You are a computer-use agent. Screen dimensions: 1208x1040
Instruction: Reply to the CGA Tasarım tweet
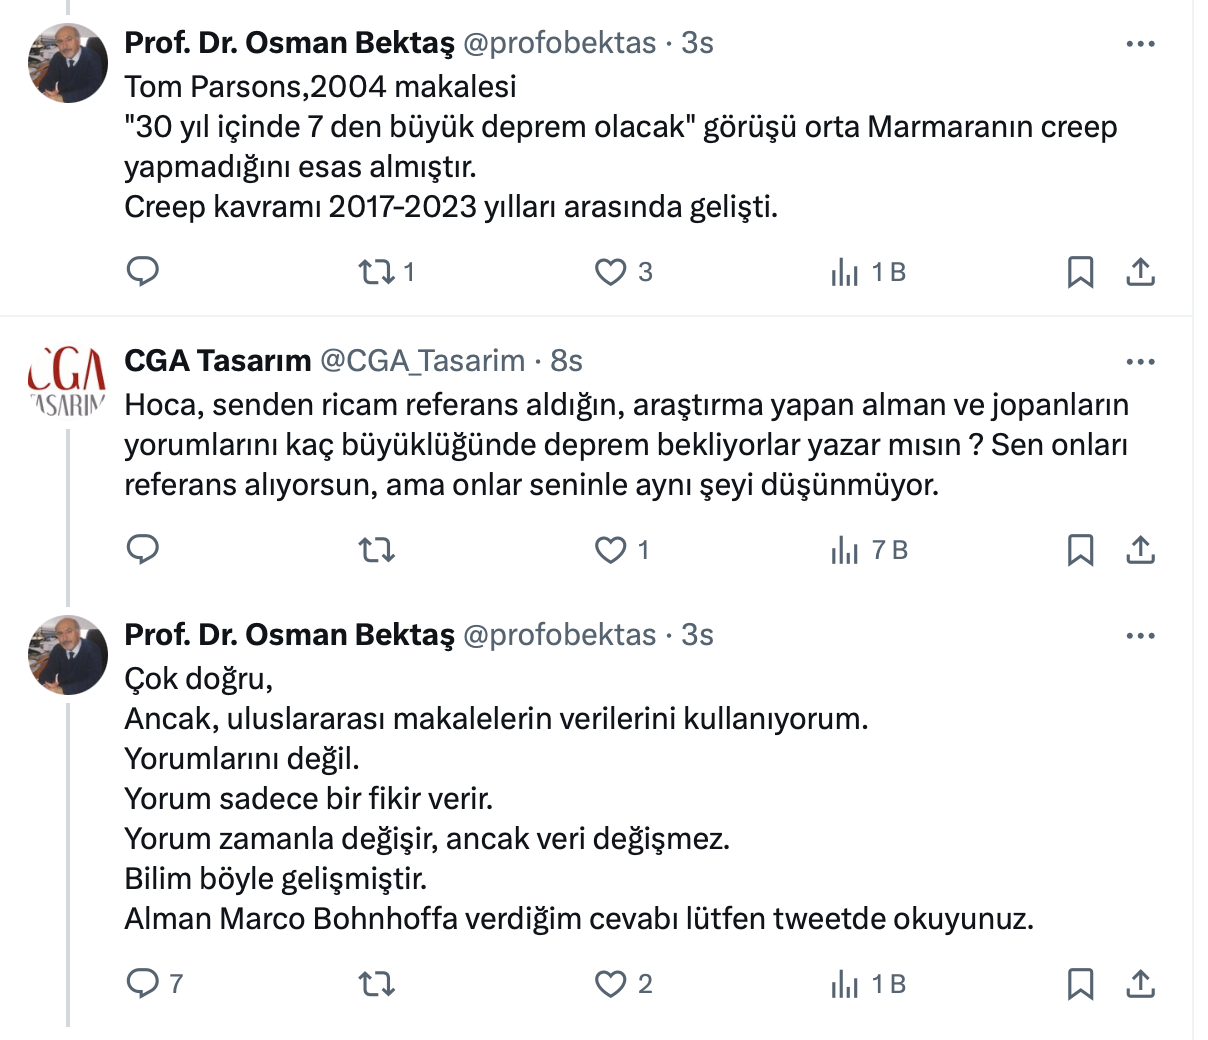(x=143, y=549)
